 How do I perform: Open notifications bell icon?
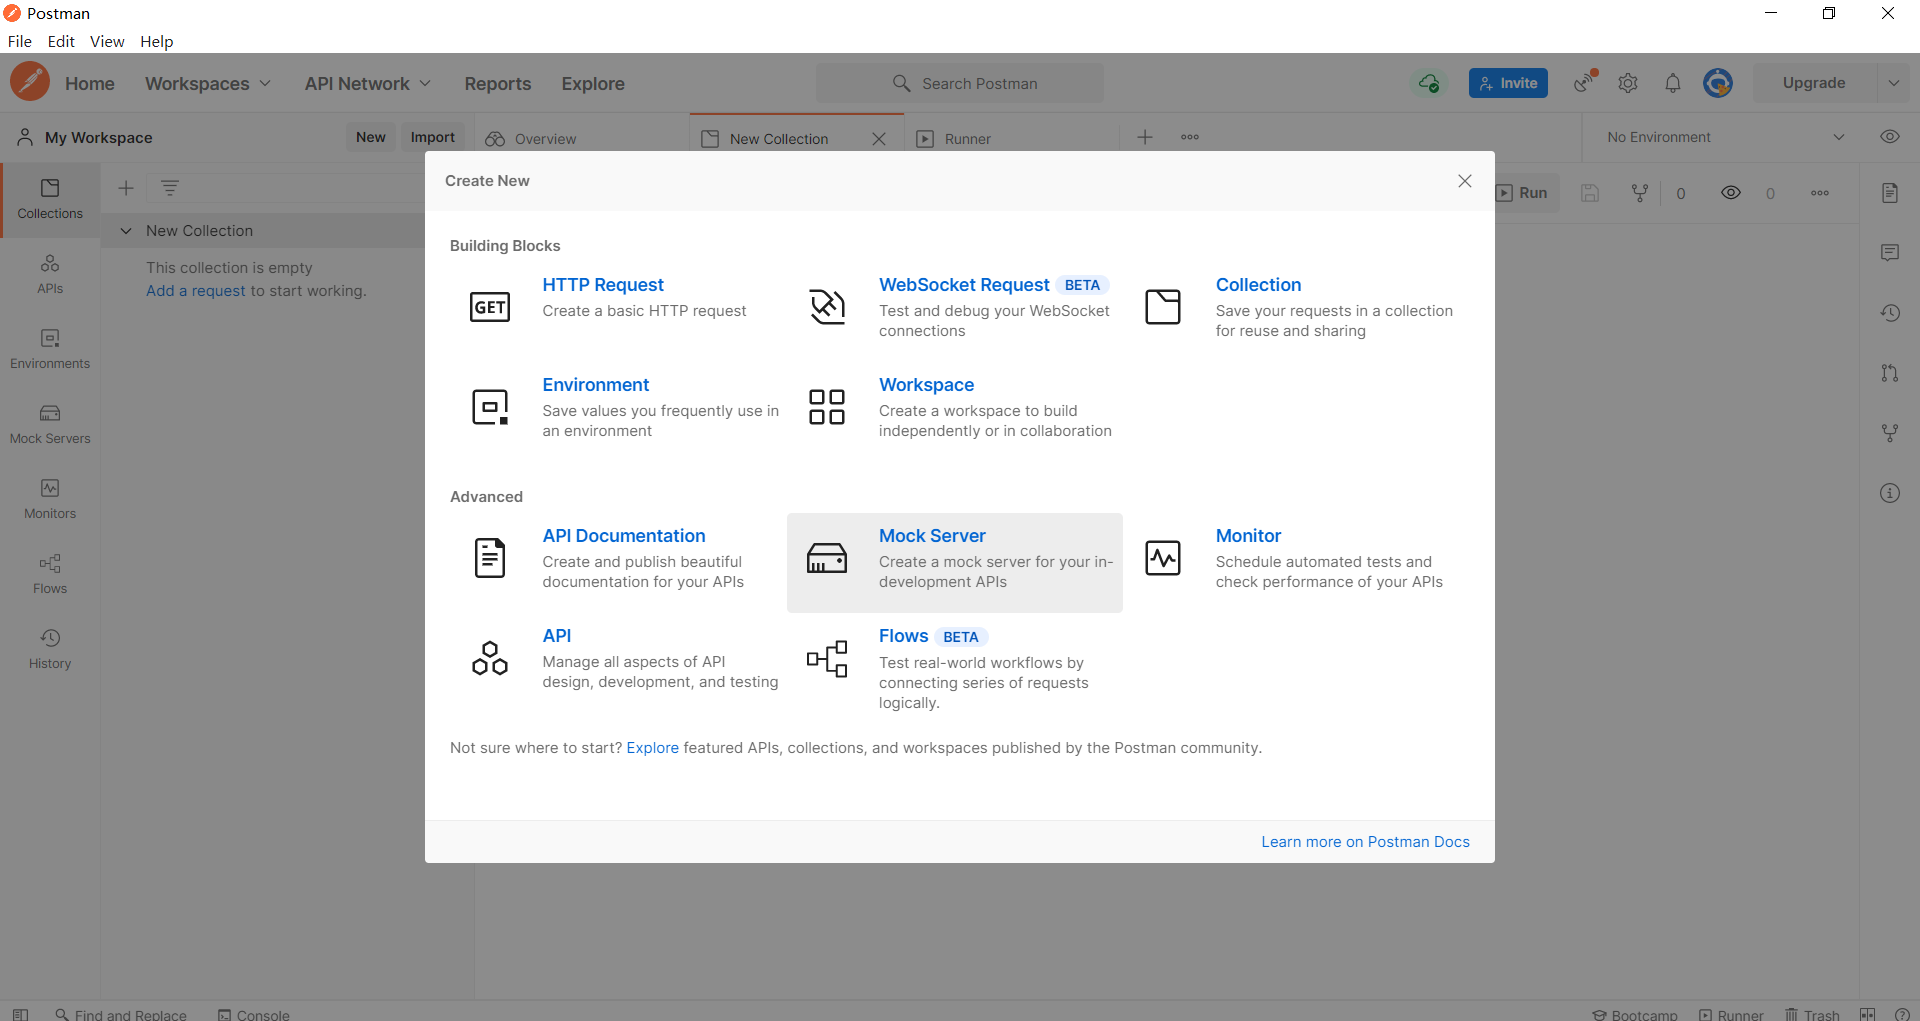point(1673,83)
